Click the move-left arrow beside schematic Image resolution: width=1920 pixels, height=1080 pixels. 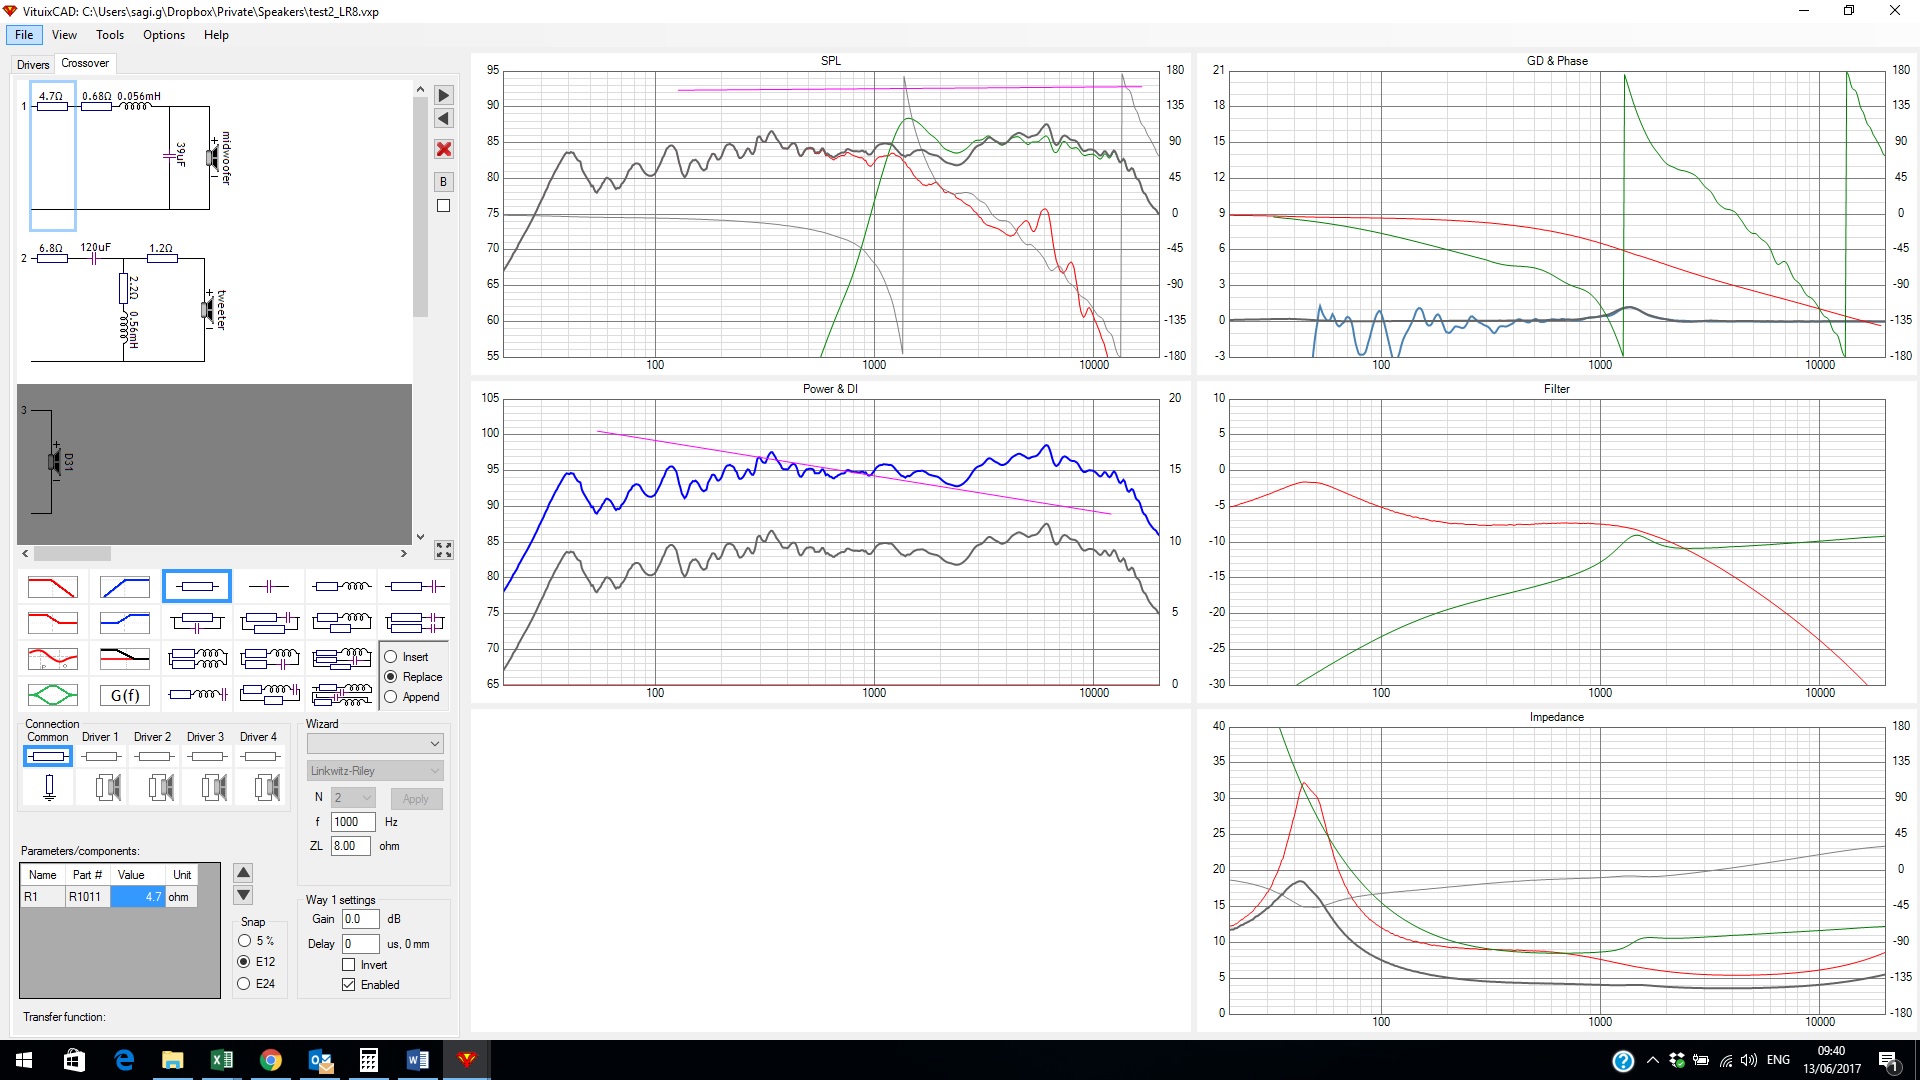444,119
